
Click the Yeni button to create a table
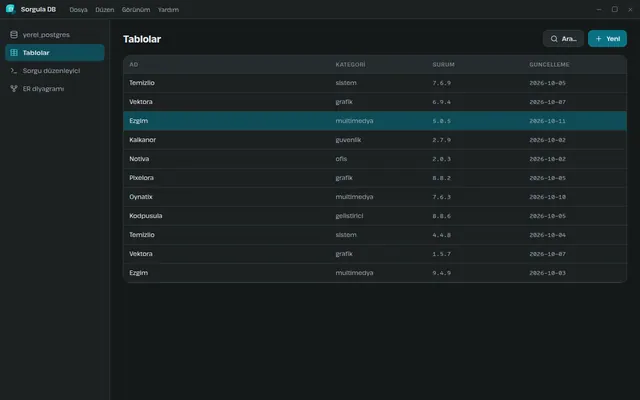click(x=607, y=39)
